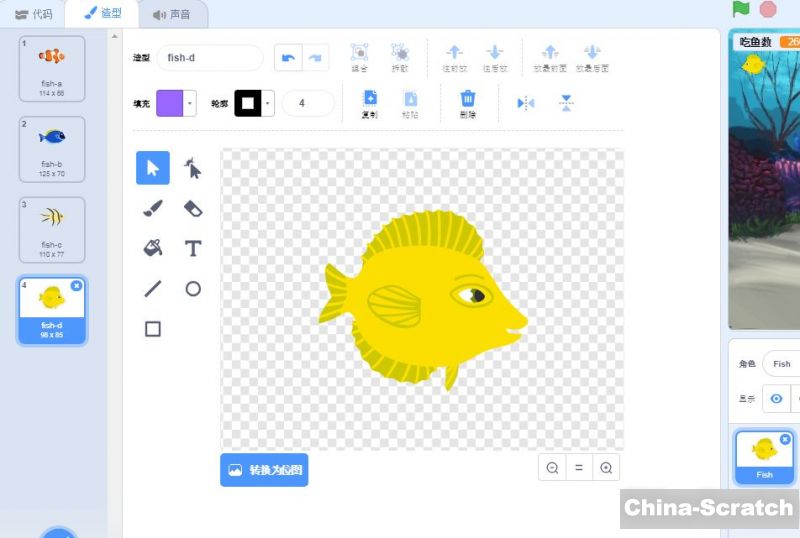The image size is (800, 538).
Task: Click the 转换为位图 button
Action: [x=264, y=470]
